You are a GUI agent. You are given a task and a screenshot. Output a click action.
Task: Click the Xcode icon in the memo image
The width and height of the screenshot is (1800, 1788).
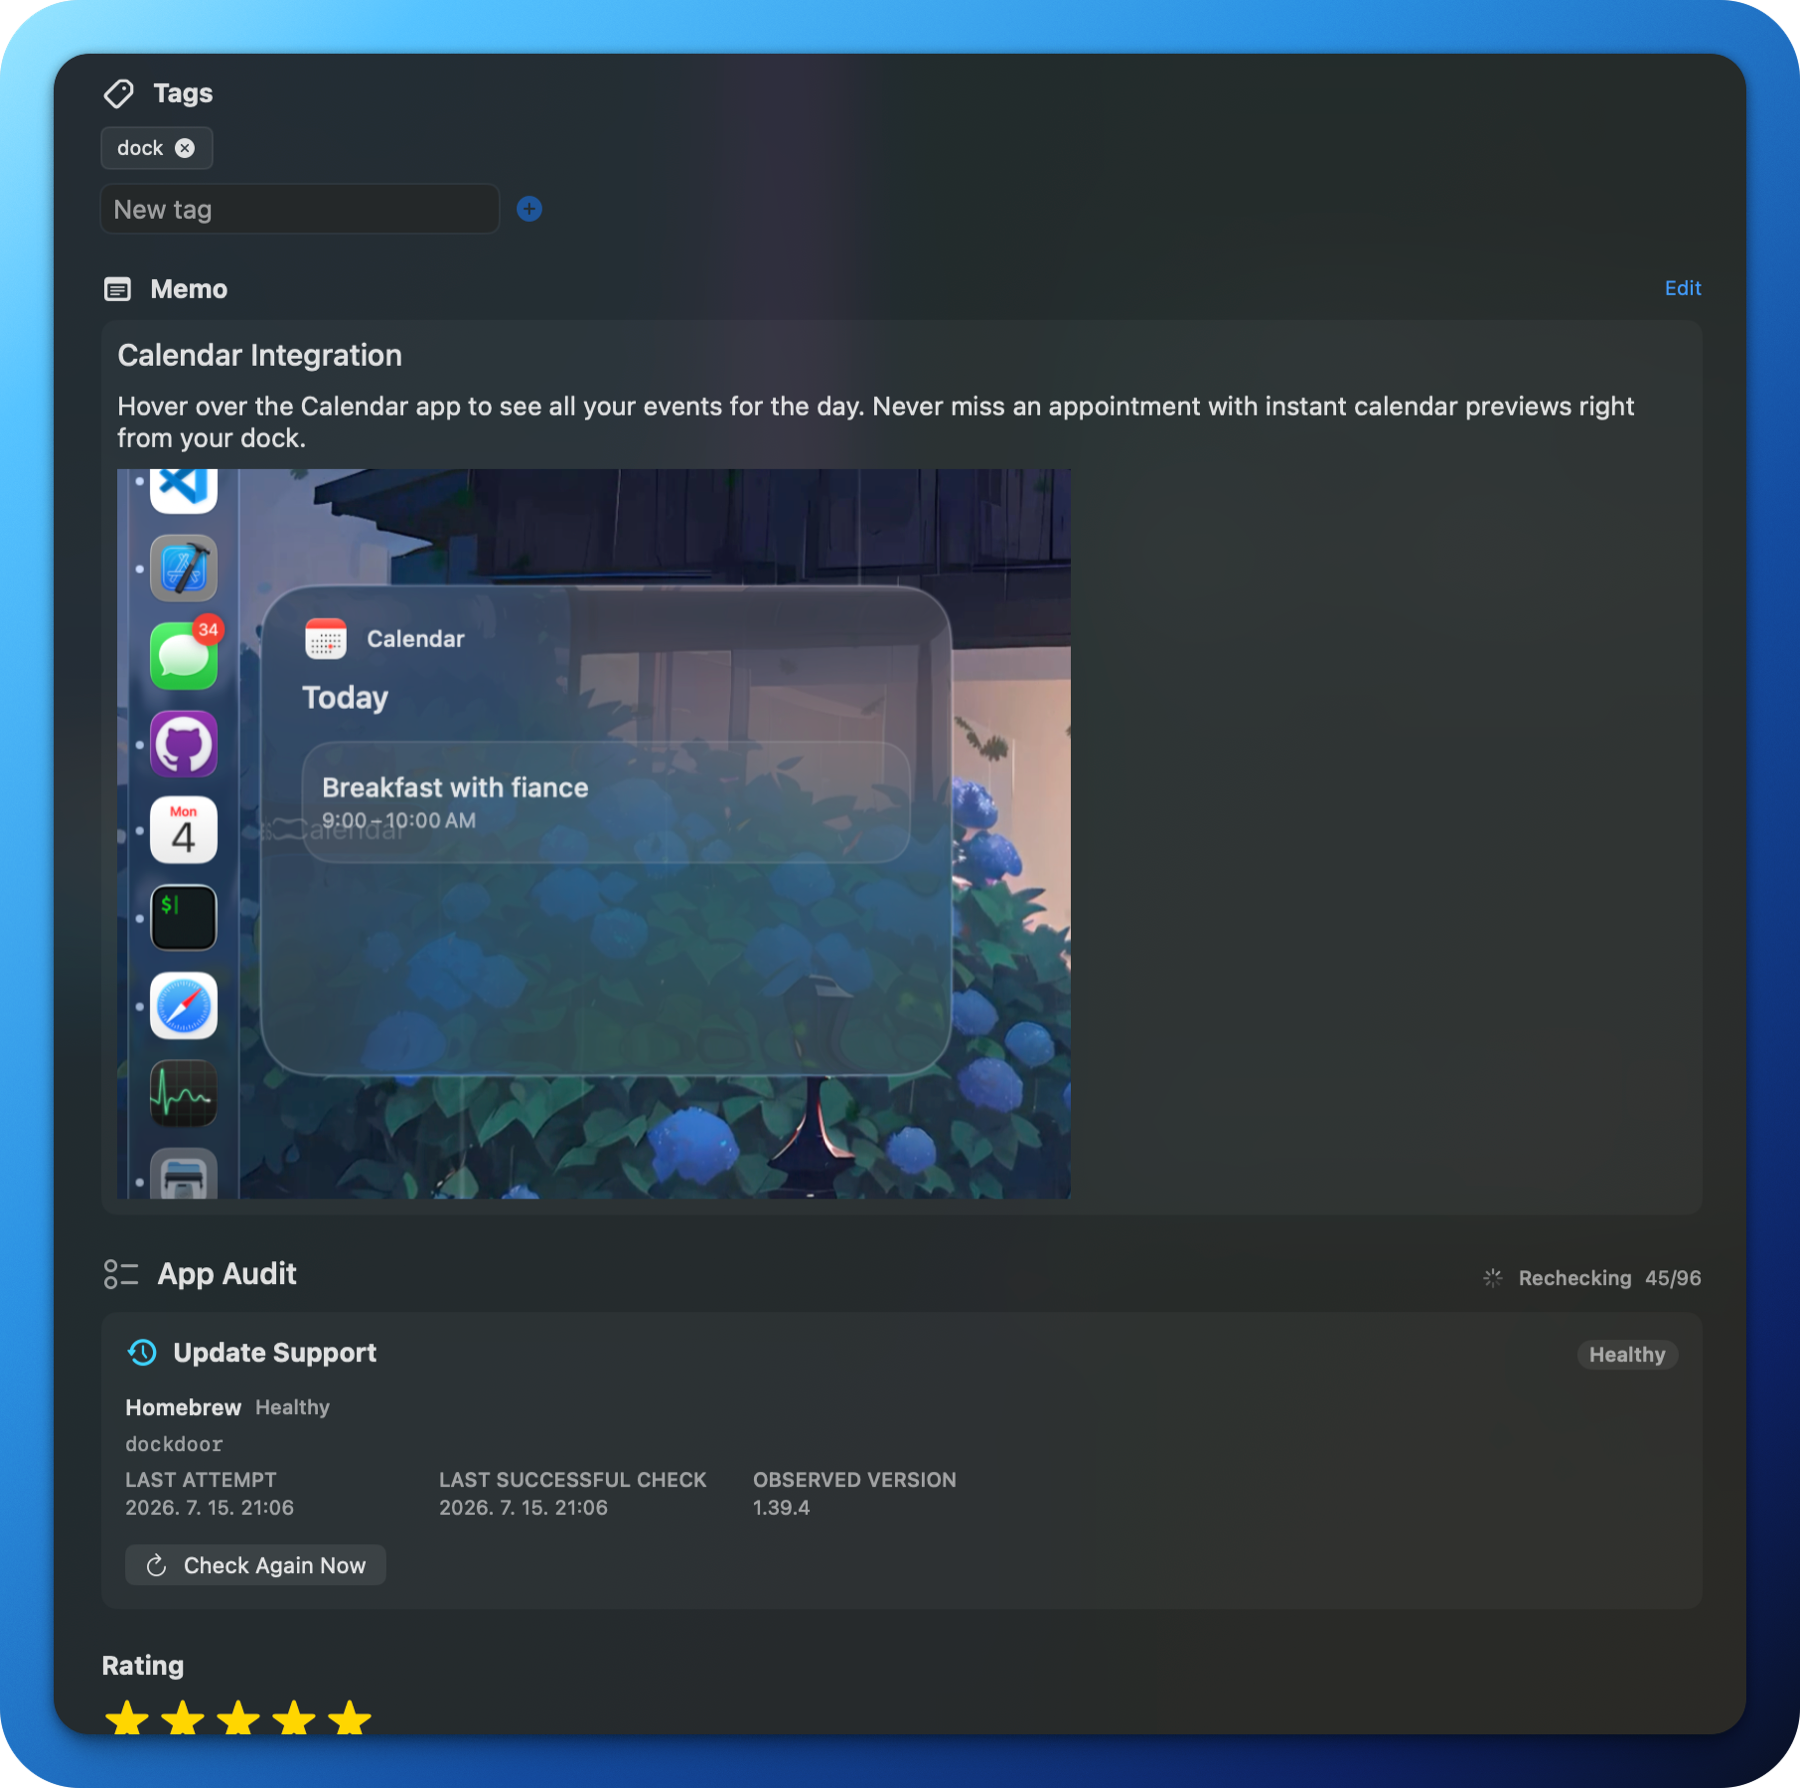point(184,568)
